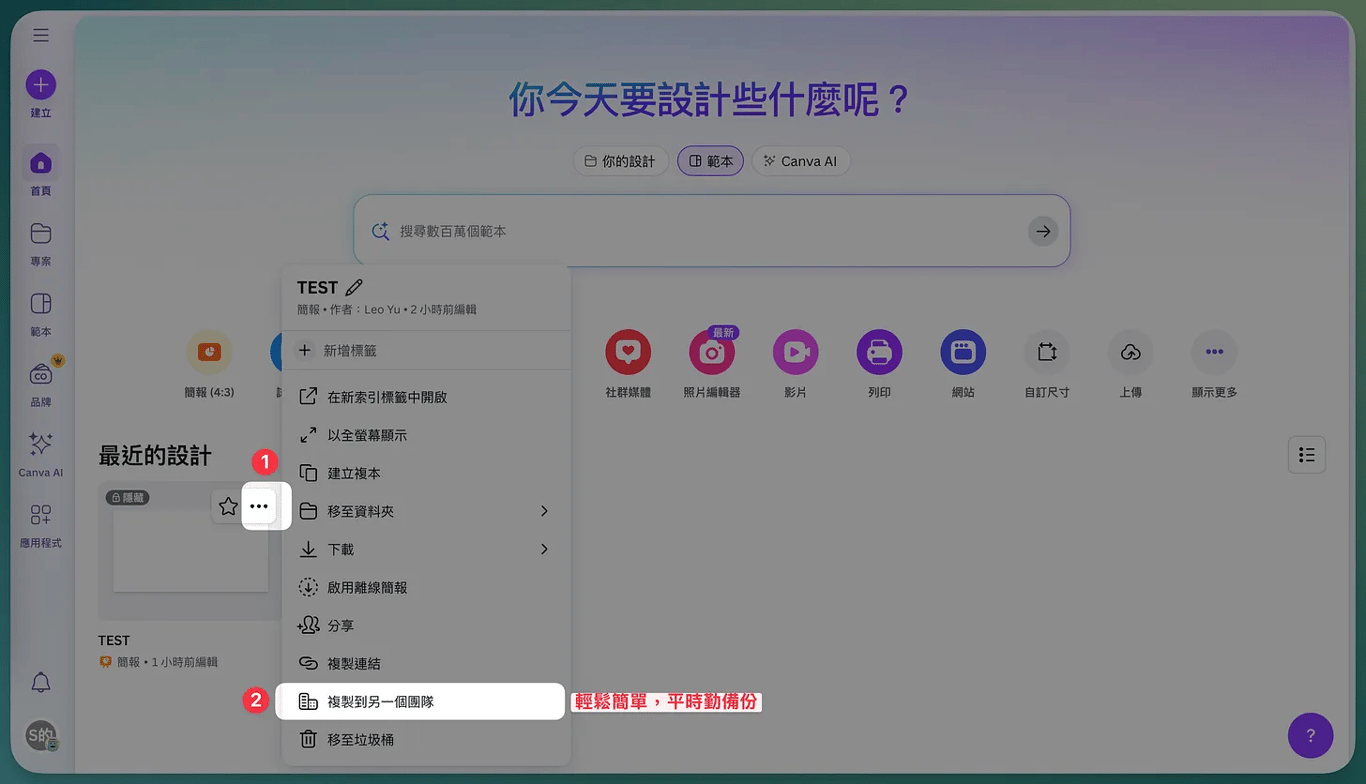
Task: Click the 上傳 upload icon
Action: (1131, 352)
